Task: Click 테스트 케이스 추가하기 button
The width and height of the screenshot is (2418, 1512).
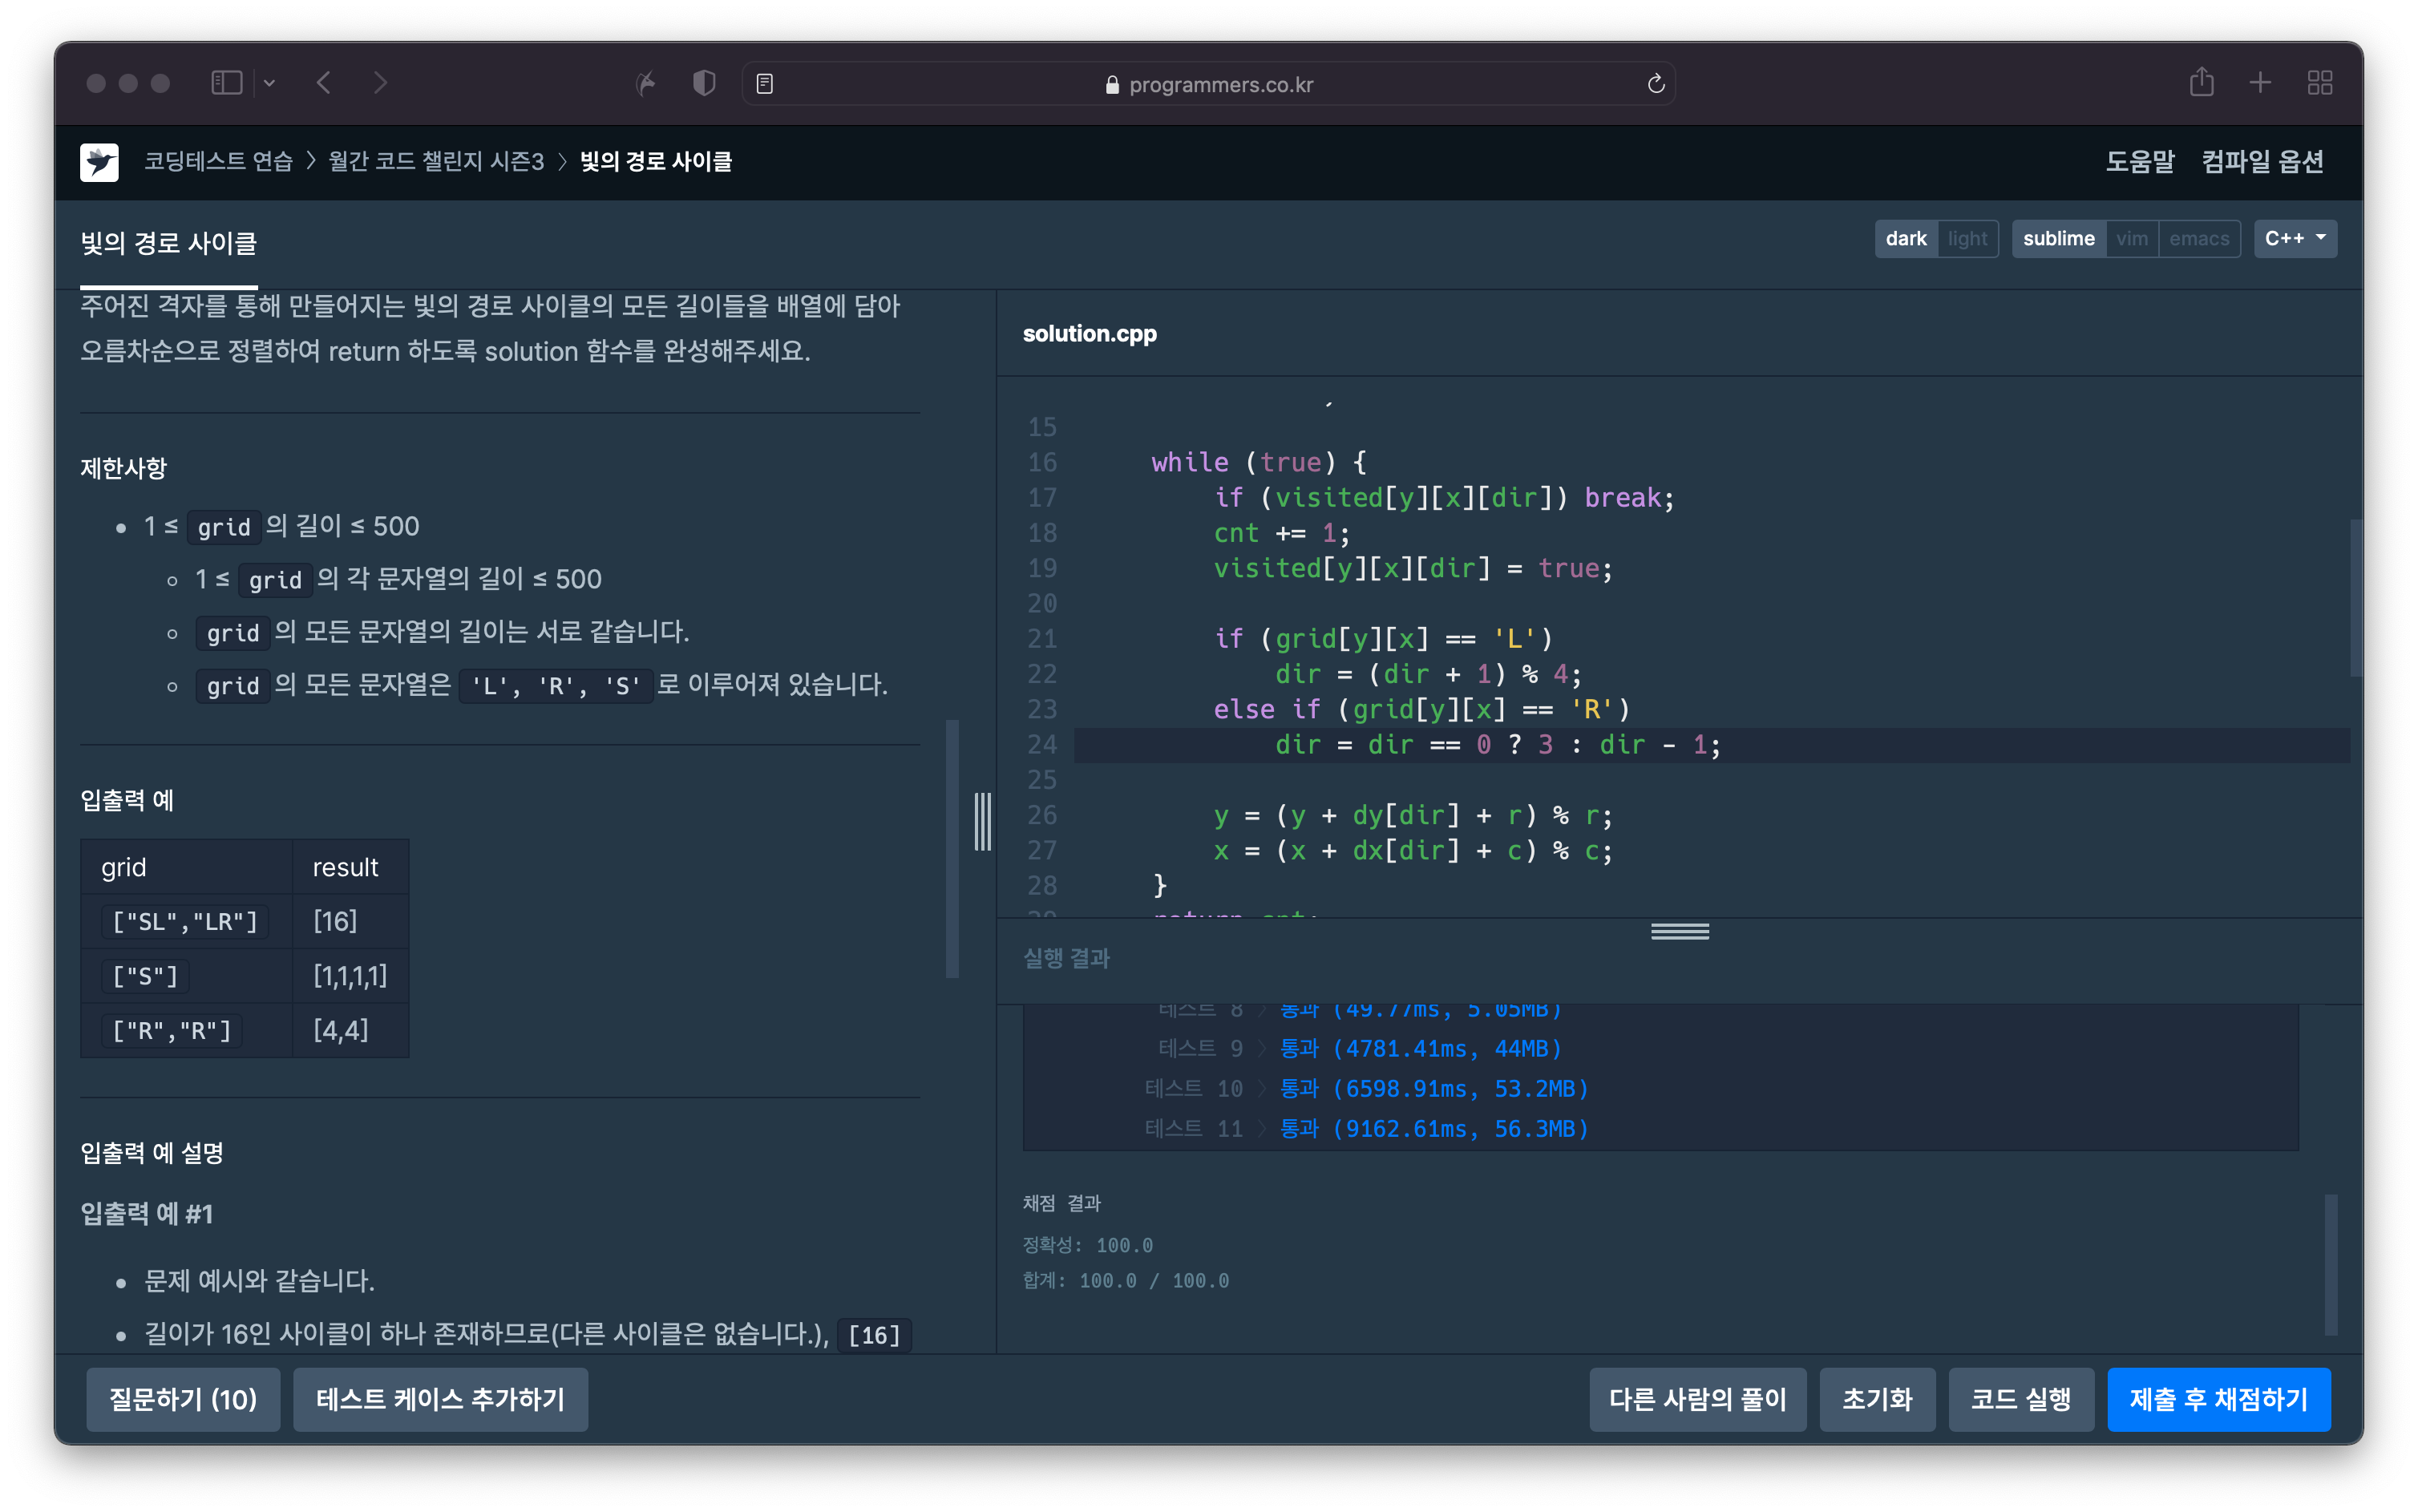Action: tap(440, 1399)
